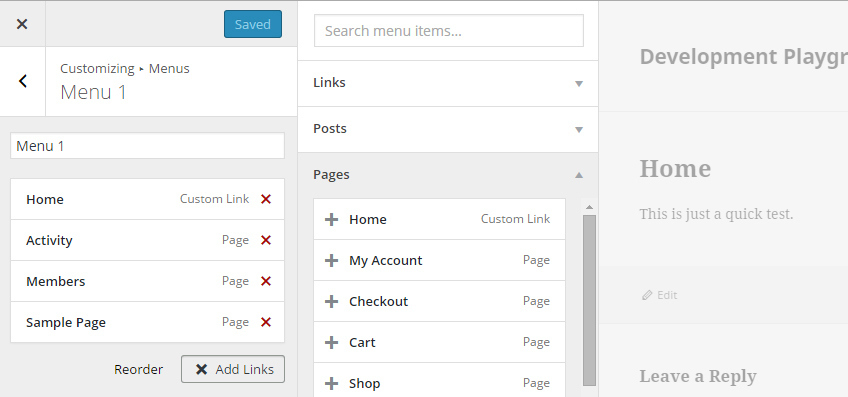Select My Account in available pages
Screen dimensions: 848x397
(439, 260)
